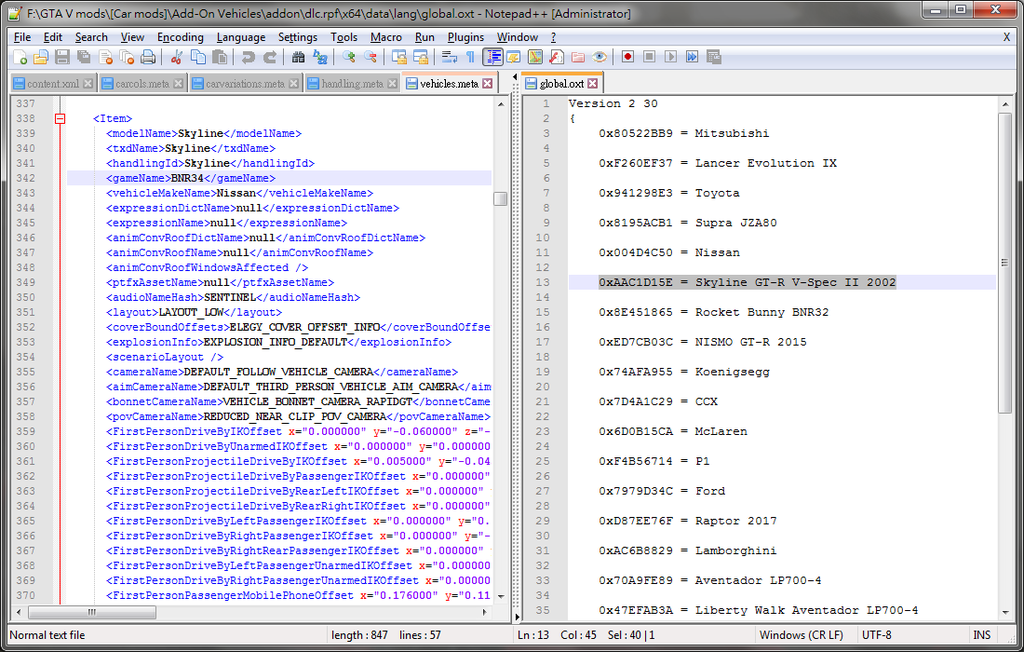
Task: Open the Window menu
Action: (x=517, y=37)
